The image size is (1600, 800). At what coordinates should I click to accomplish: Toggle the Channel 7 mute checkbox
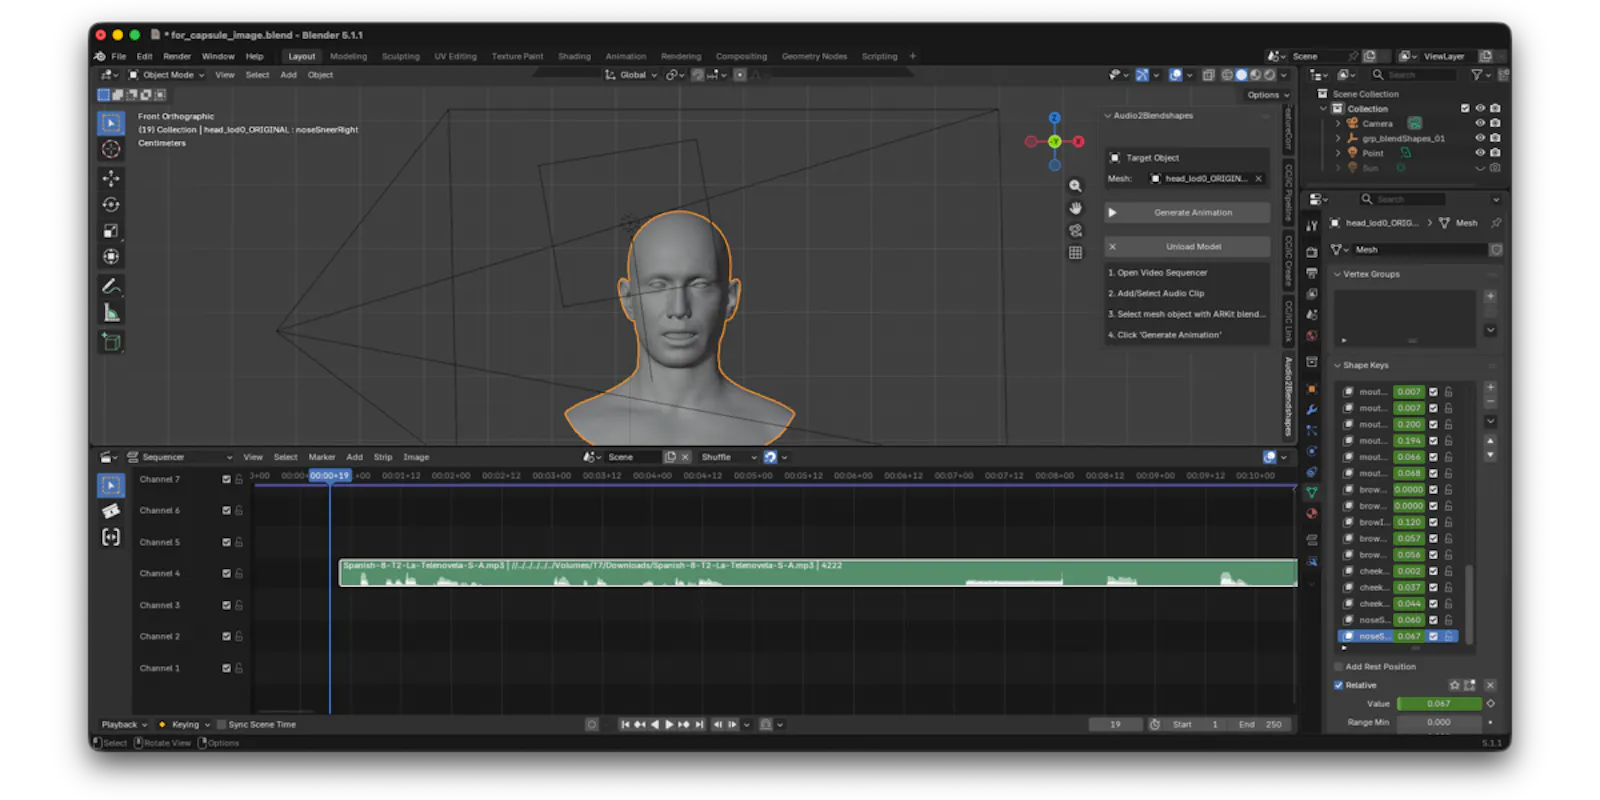click(x=226, y=479)
